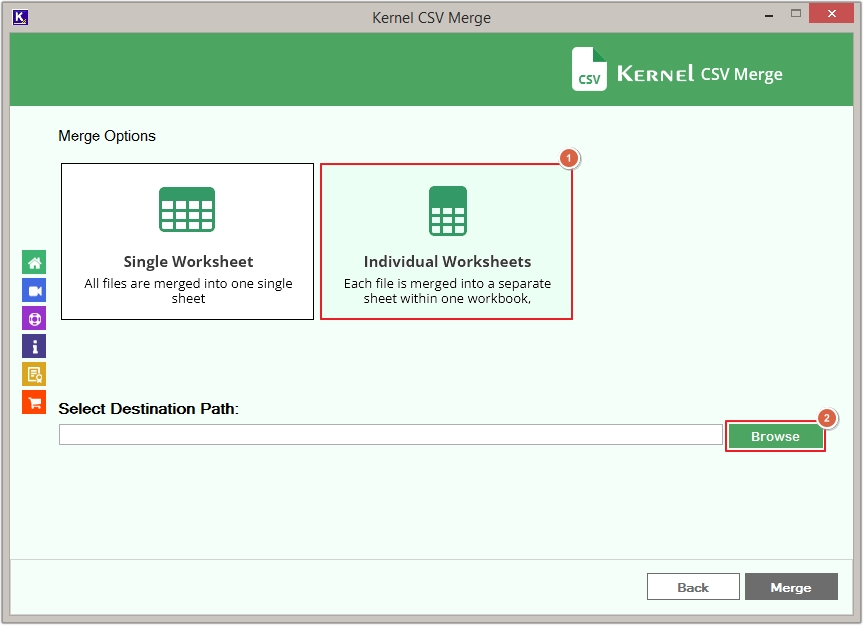Select the Single Worksheet merge option
Image resolution: width=864 pixels, height=626 pixels.
[187, 241]
